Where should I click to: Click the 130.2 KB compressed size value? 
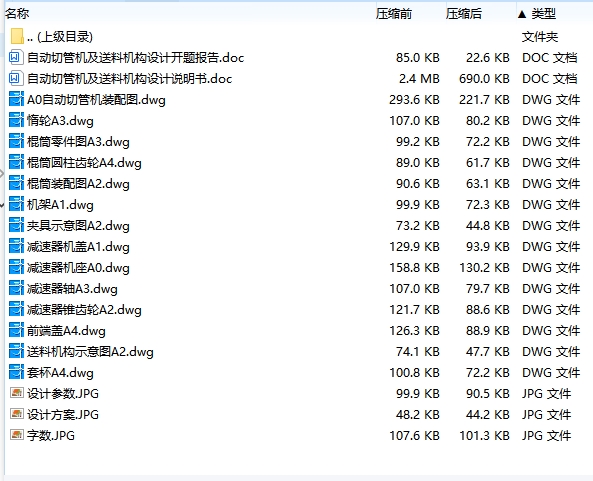coord(484,268)
